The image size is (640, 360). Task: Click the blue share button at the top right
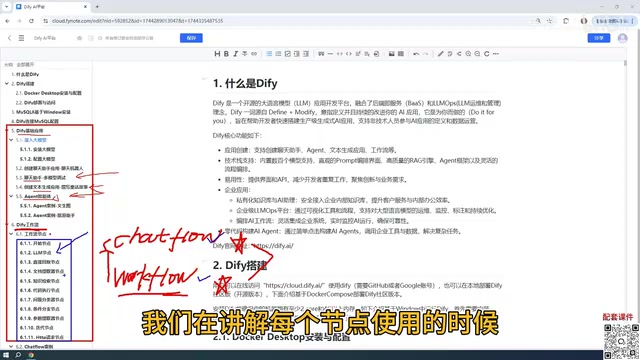point(599,38)
